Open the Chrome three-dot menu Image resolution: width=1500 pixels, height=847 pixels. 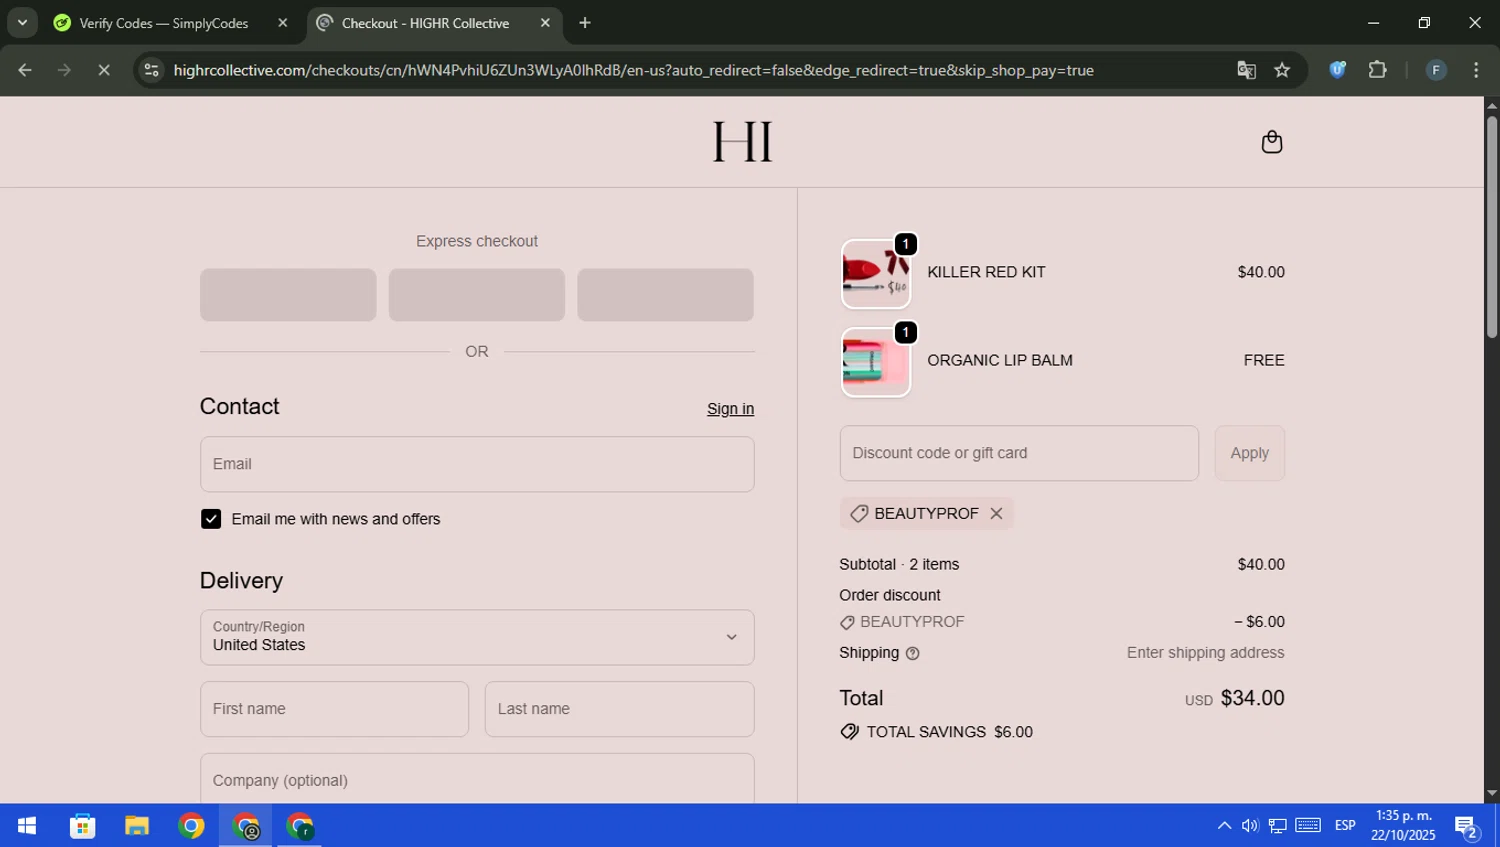(x=1476, y=70)
